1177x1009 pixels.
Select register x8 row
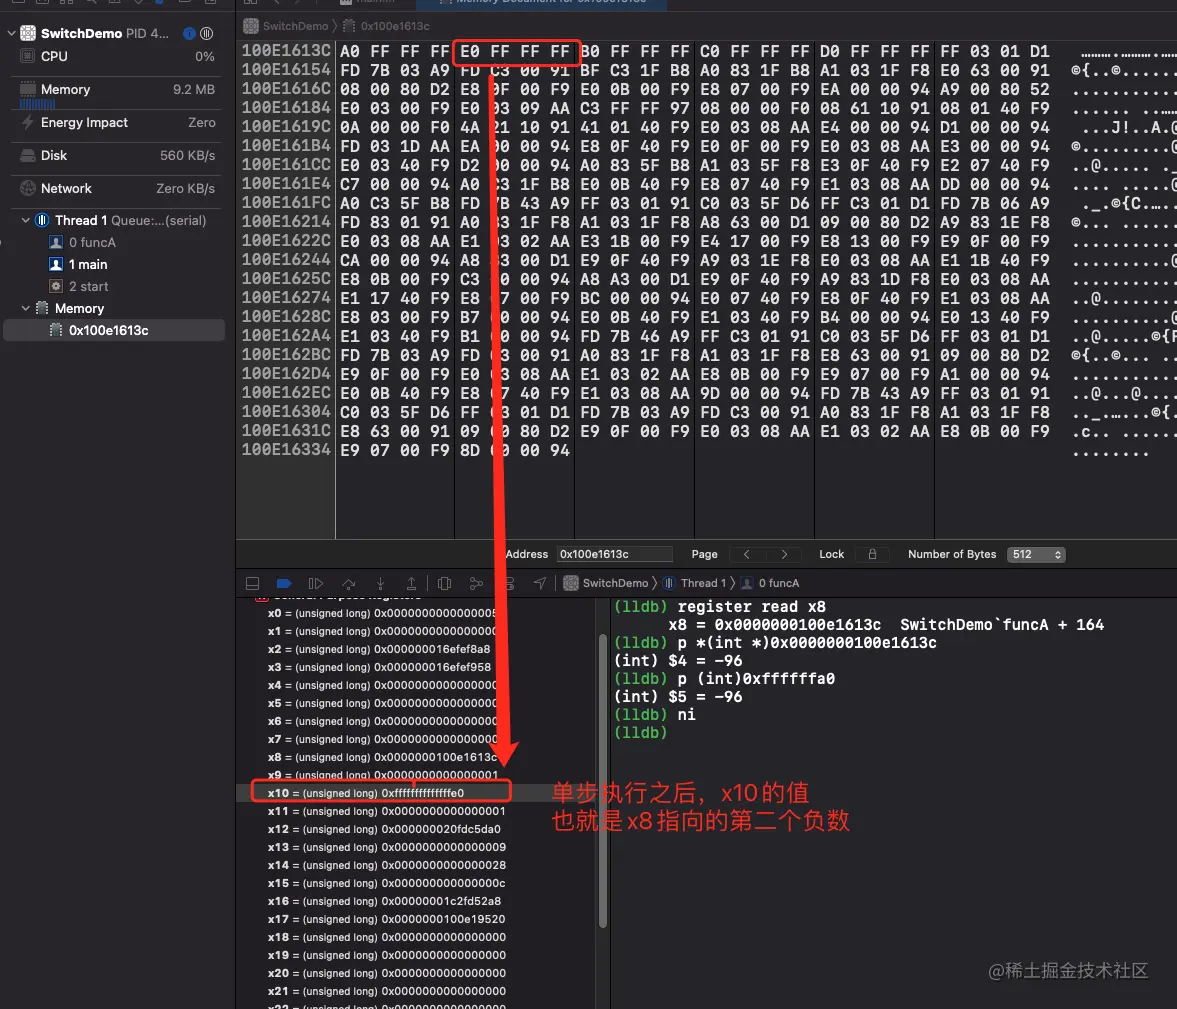pos(416,758)
